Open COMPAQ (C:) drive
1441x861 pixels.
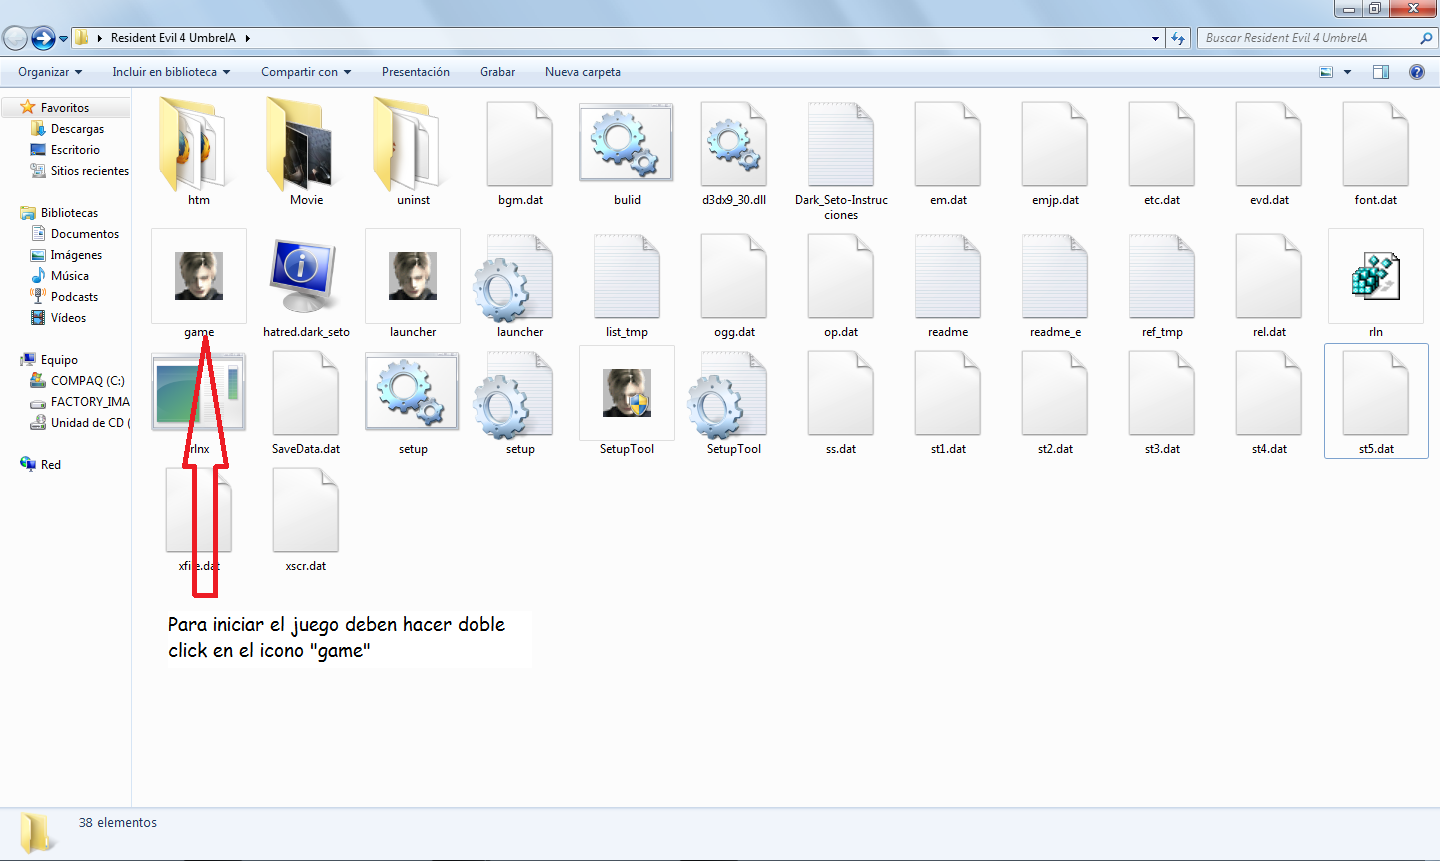[x=87, y=381]
